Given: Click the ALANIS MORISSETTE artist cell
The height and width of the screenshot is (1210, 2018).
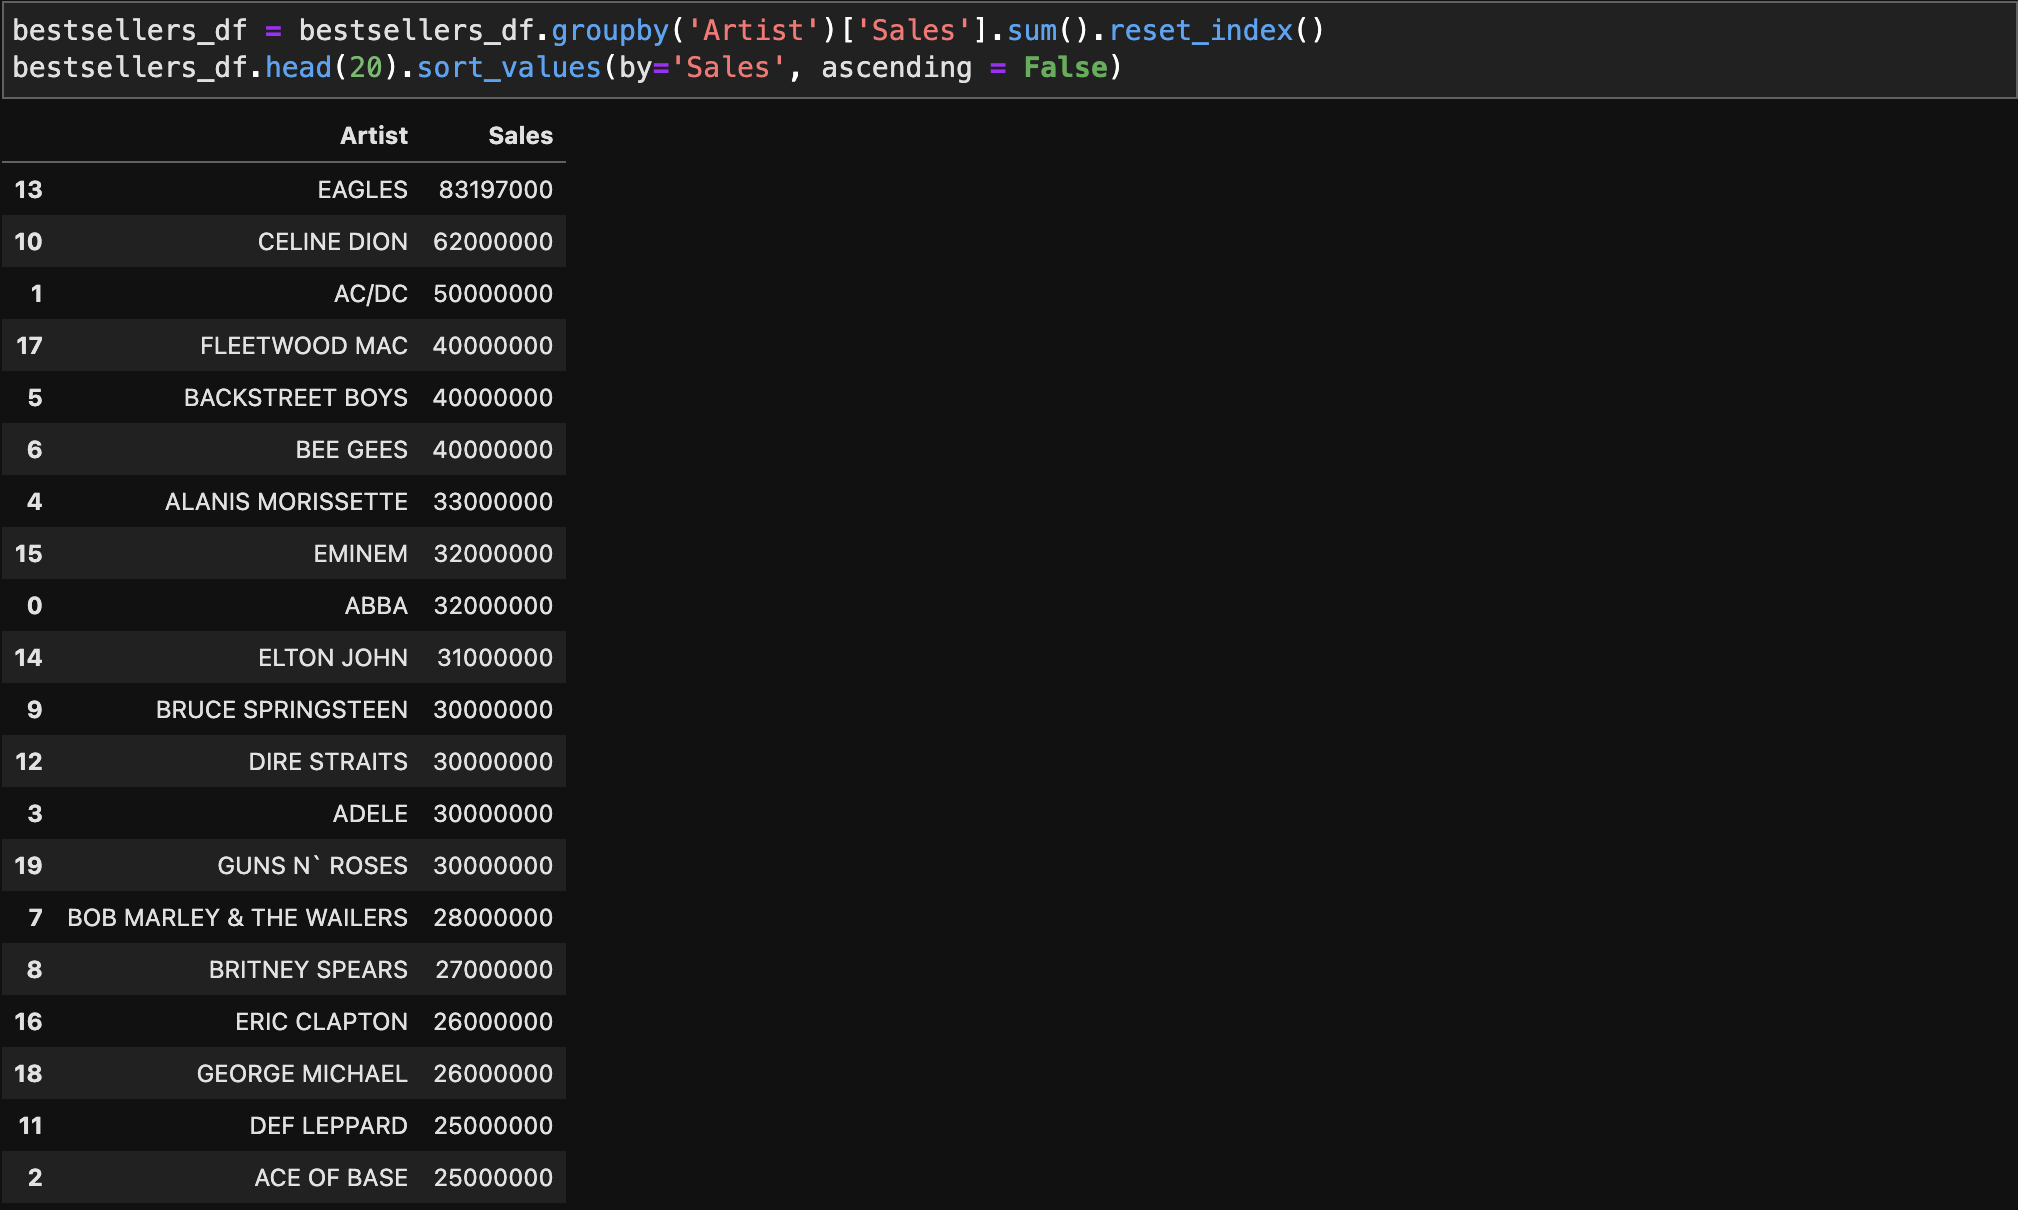Looking at the screenshot, I should pyautogui.click(x=286, y=501).
